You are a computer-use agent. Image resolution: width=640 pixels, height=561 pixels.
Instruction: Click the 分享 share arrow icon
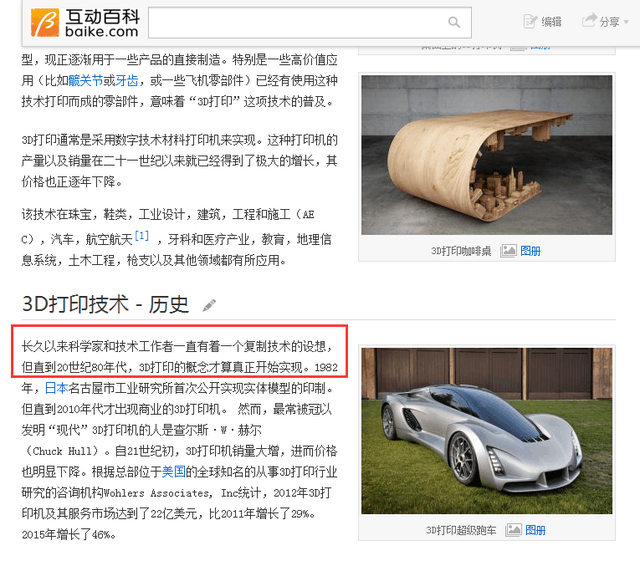(x=590, y=21)
